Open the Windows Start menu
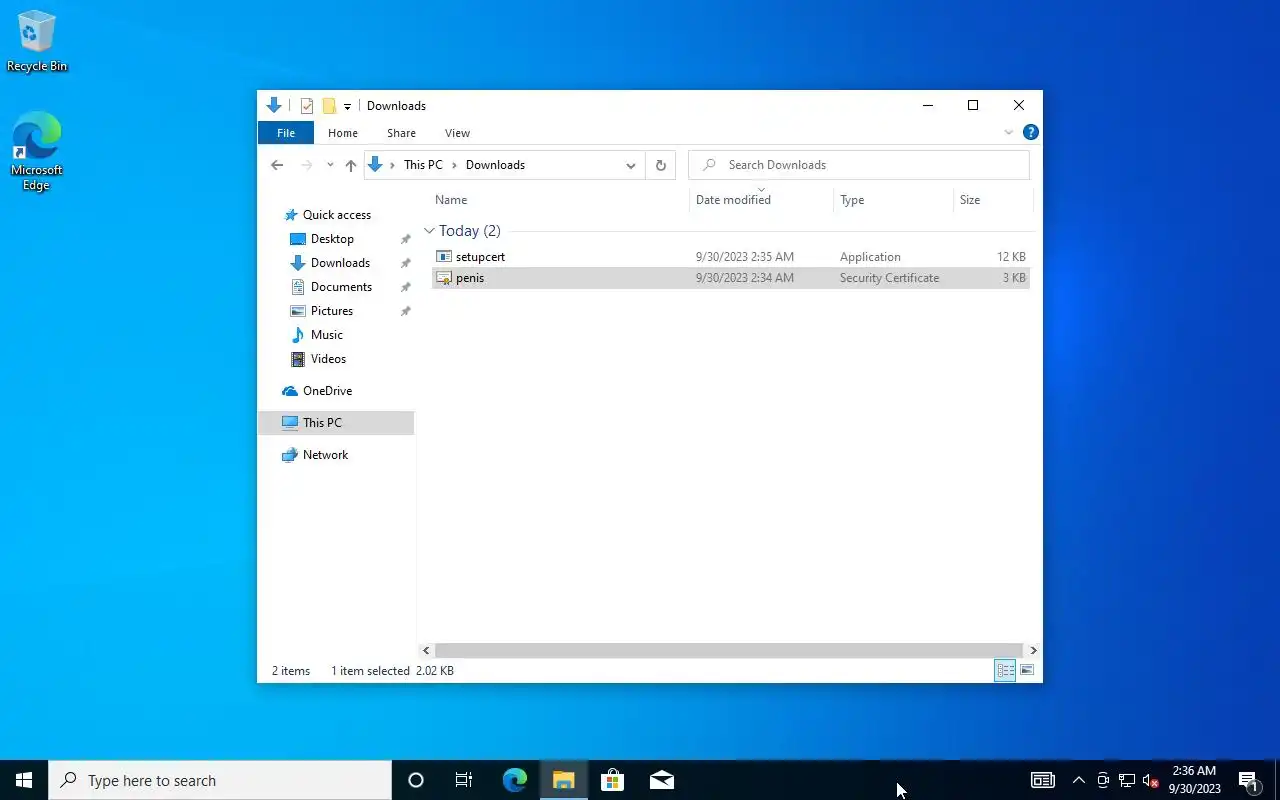 [x=24, y=780]
